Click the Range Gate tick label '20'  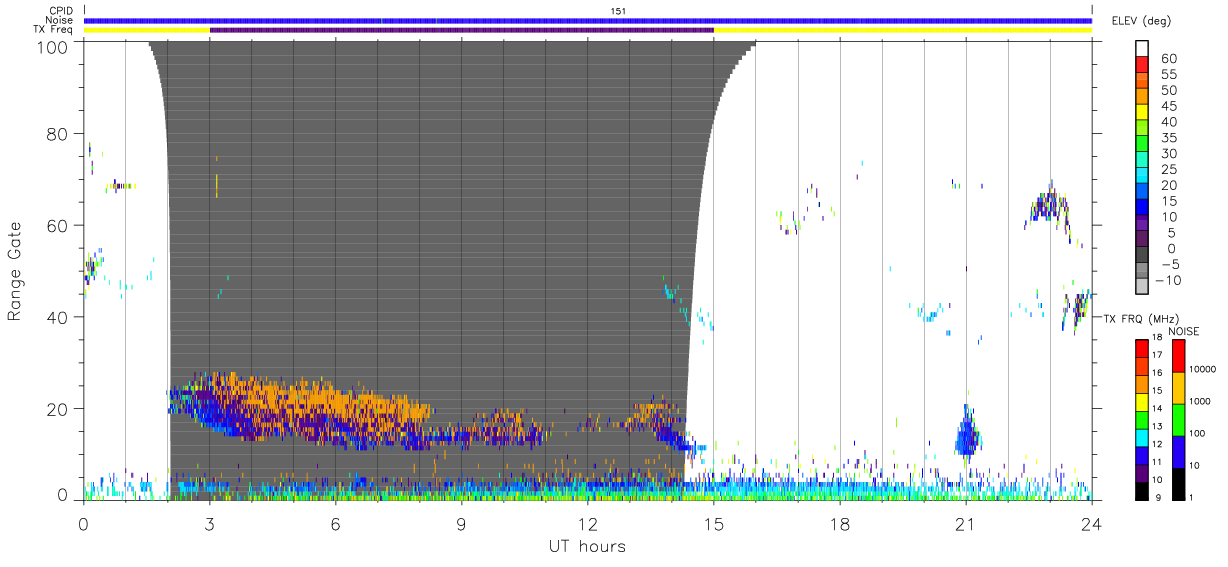pos(59,409)
